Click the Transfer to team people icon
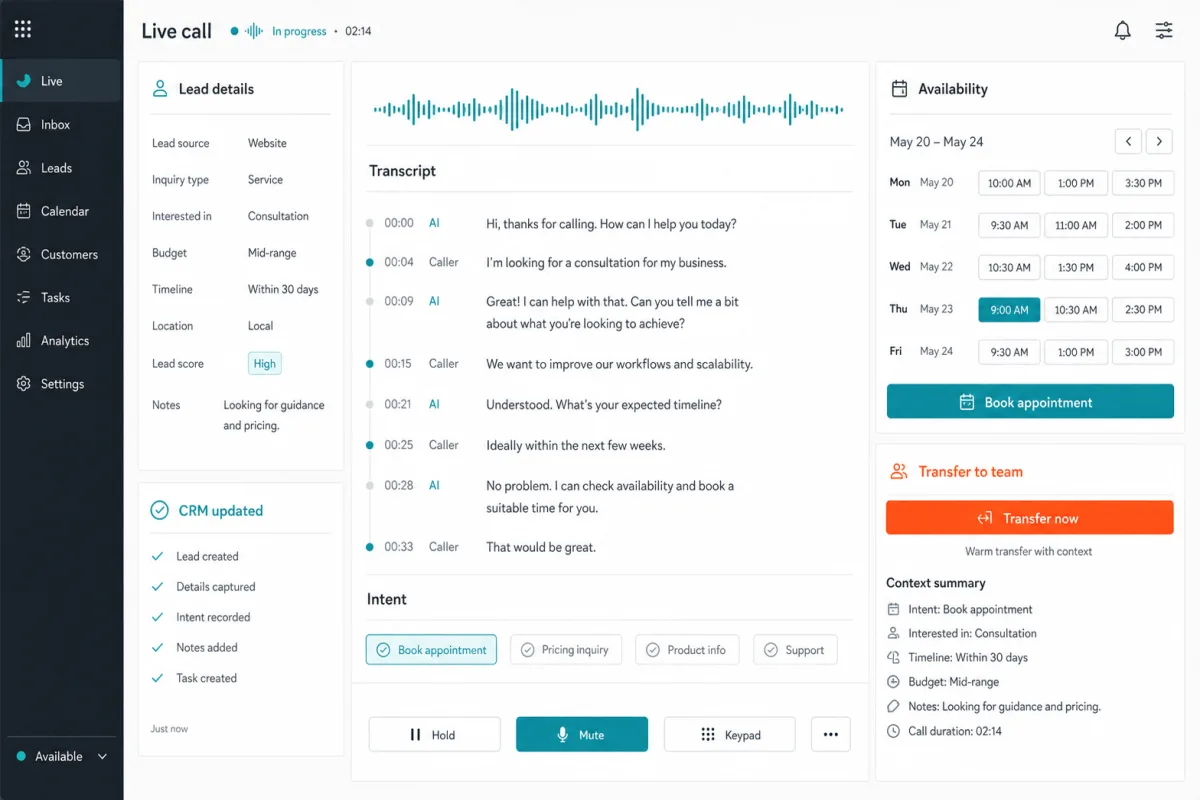 899,471
